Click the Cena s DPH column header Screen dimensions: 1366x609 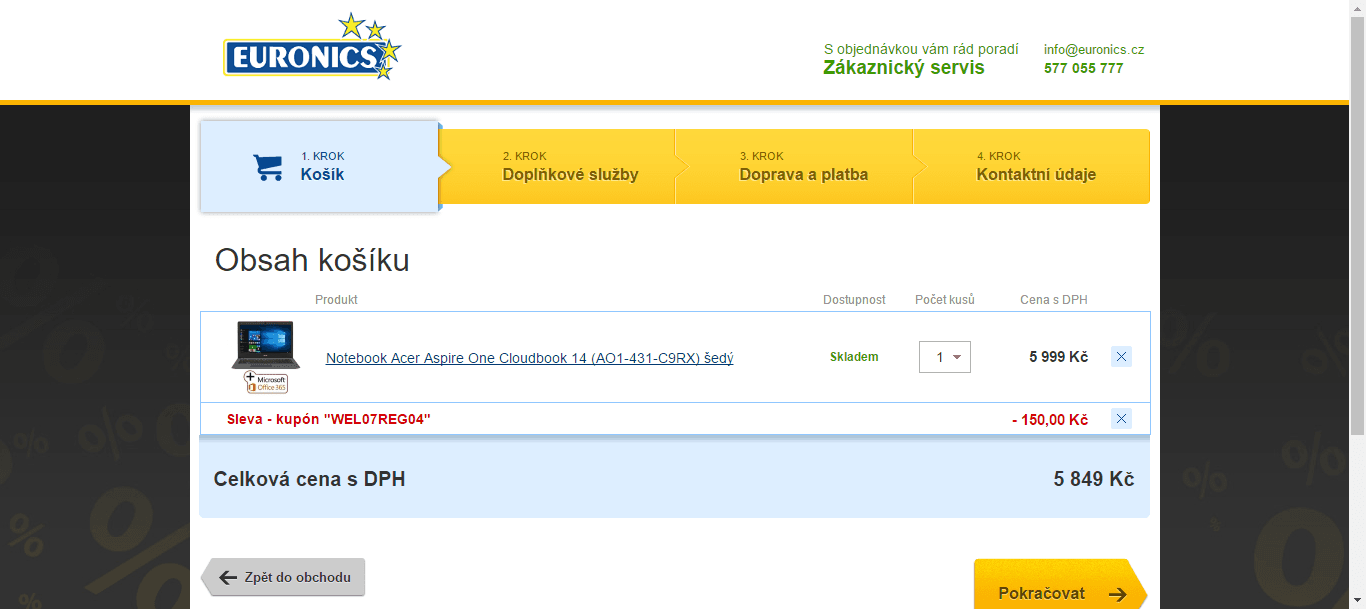[x=1054, y=300]
